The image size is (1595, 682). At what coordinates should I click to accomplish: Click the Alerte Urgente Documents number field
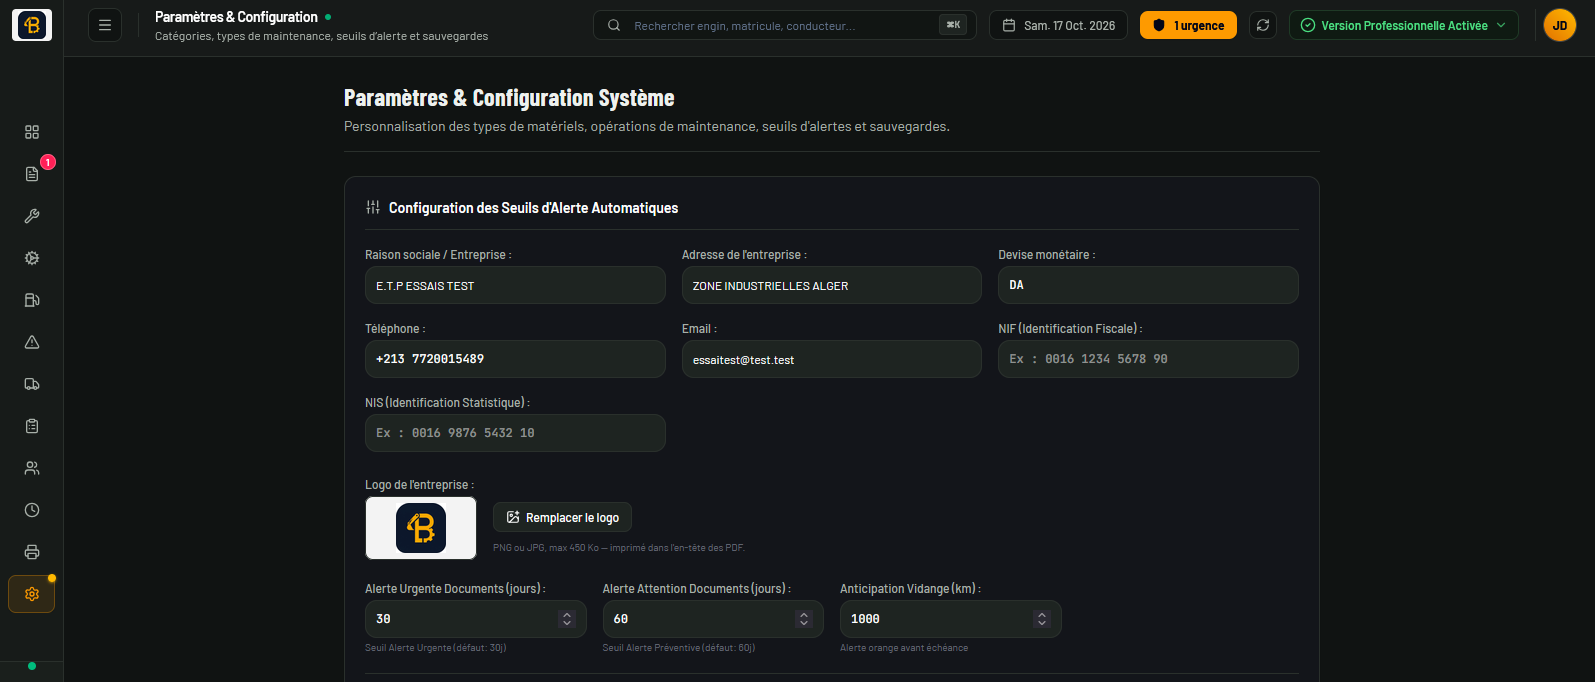coord(475,619)
